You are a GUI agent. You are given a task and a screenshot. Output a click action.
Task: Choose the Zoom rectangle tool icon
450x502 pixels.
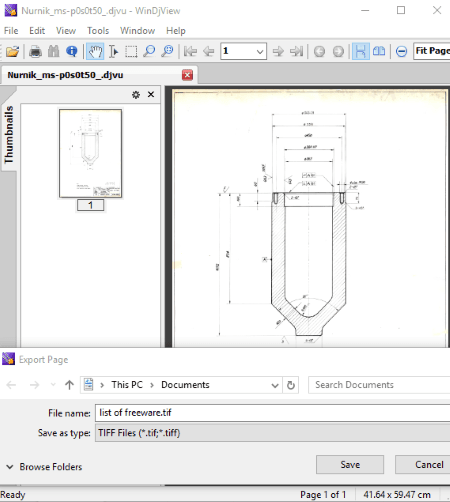(167, 51)
